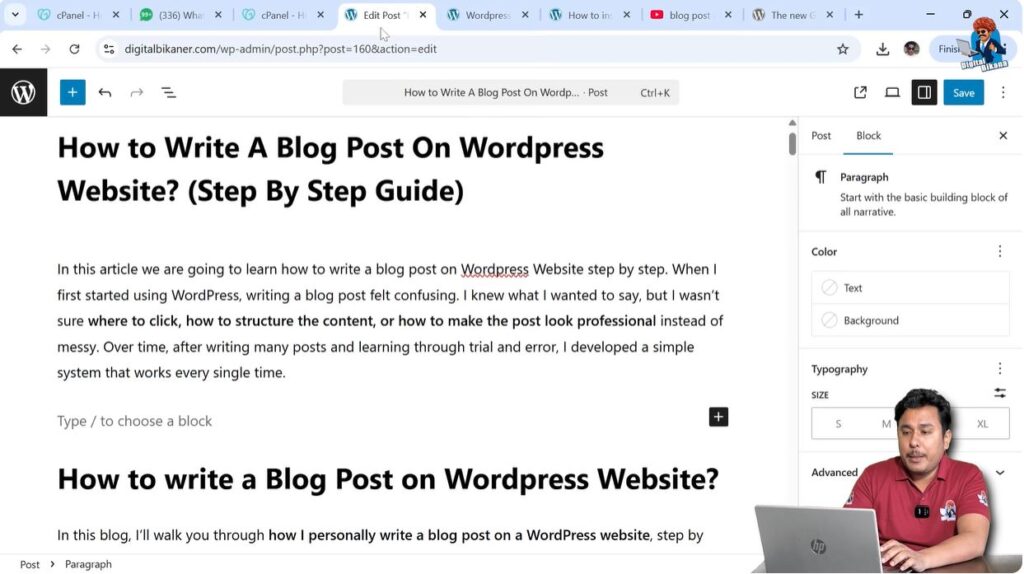Open the editor Options three-dot menu
Image resolution: width=1024 pixels, height=574 pixels.
(x=1003, y=93)
